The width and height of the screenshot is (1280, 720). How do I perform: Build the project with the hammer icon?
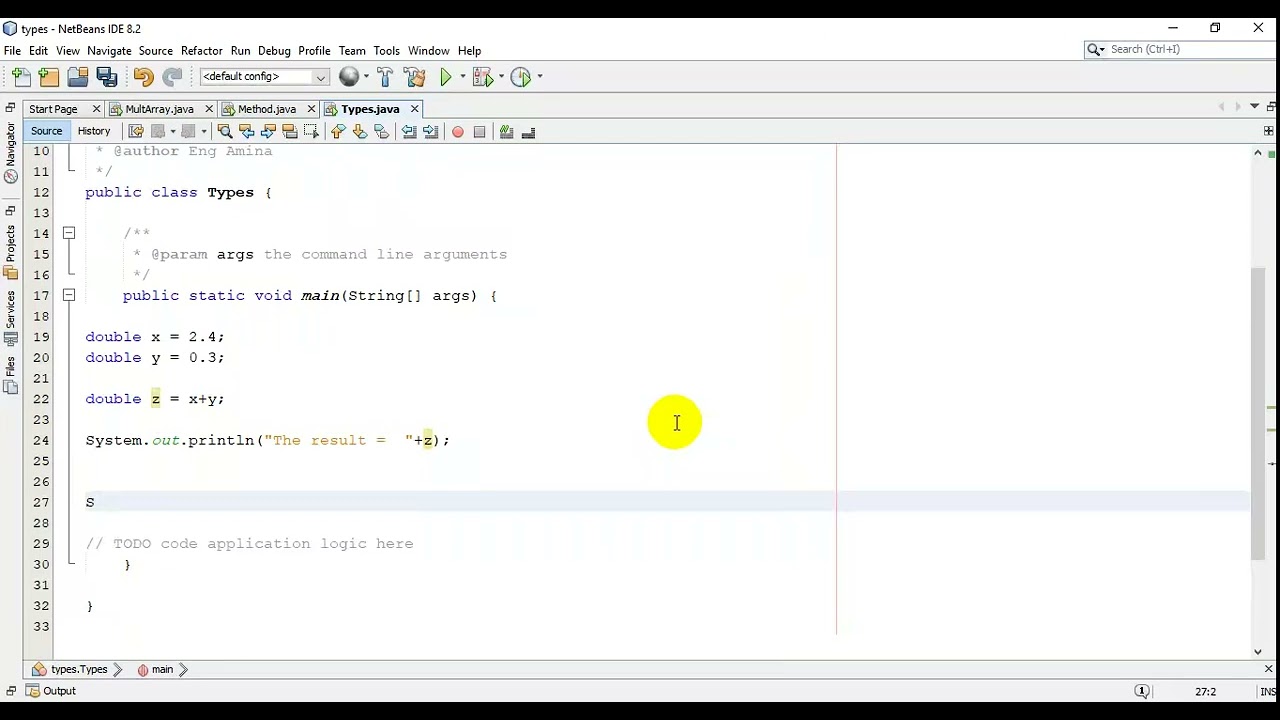[385, 77]
